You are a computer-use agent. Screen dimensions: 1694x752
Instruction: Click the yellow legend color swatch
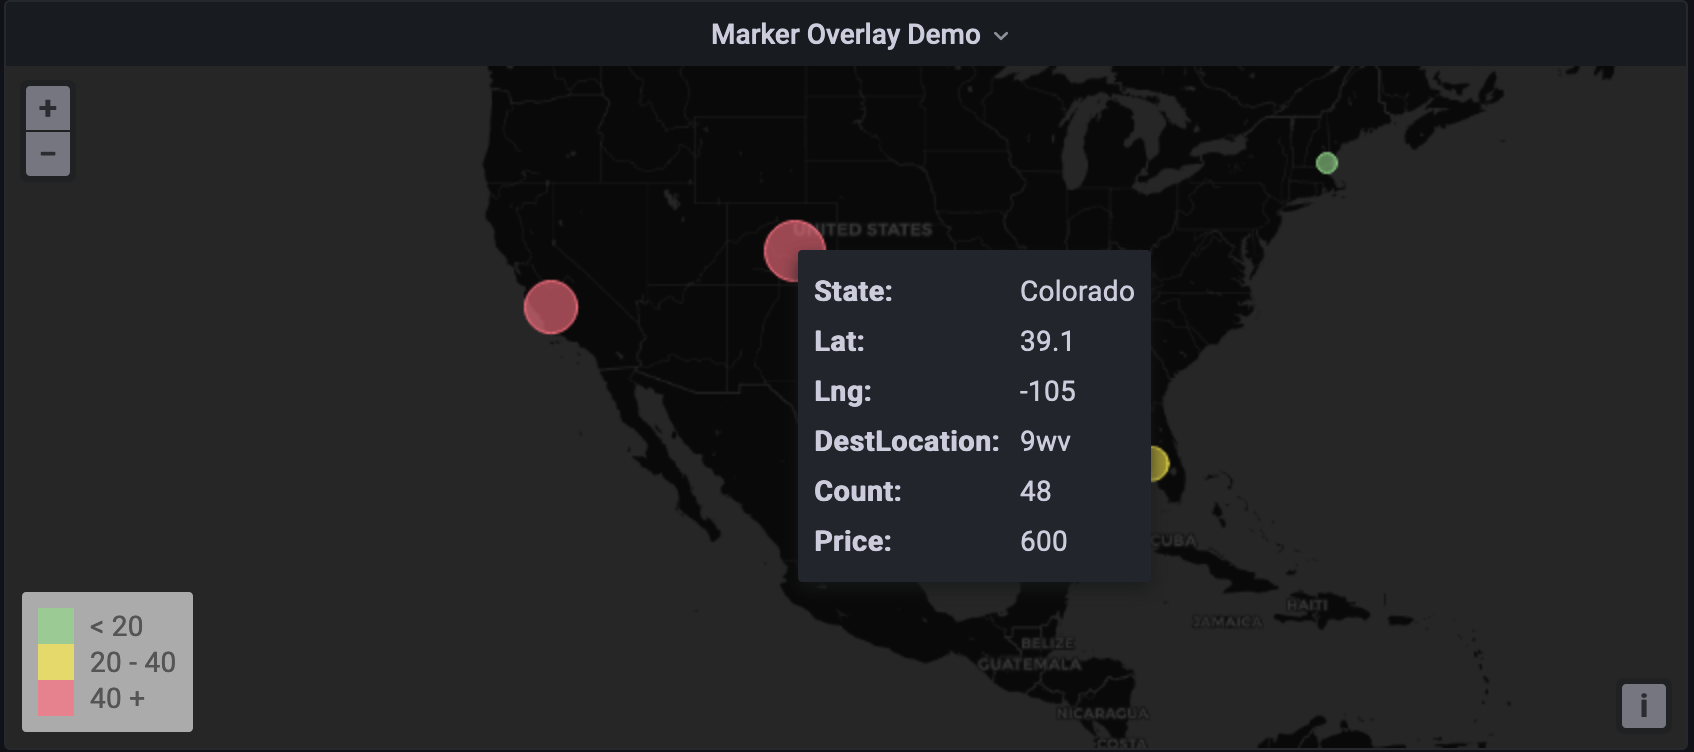56,662
